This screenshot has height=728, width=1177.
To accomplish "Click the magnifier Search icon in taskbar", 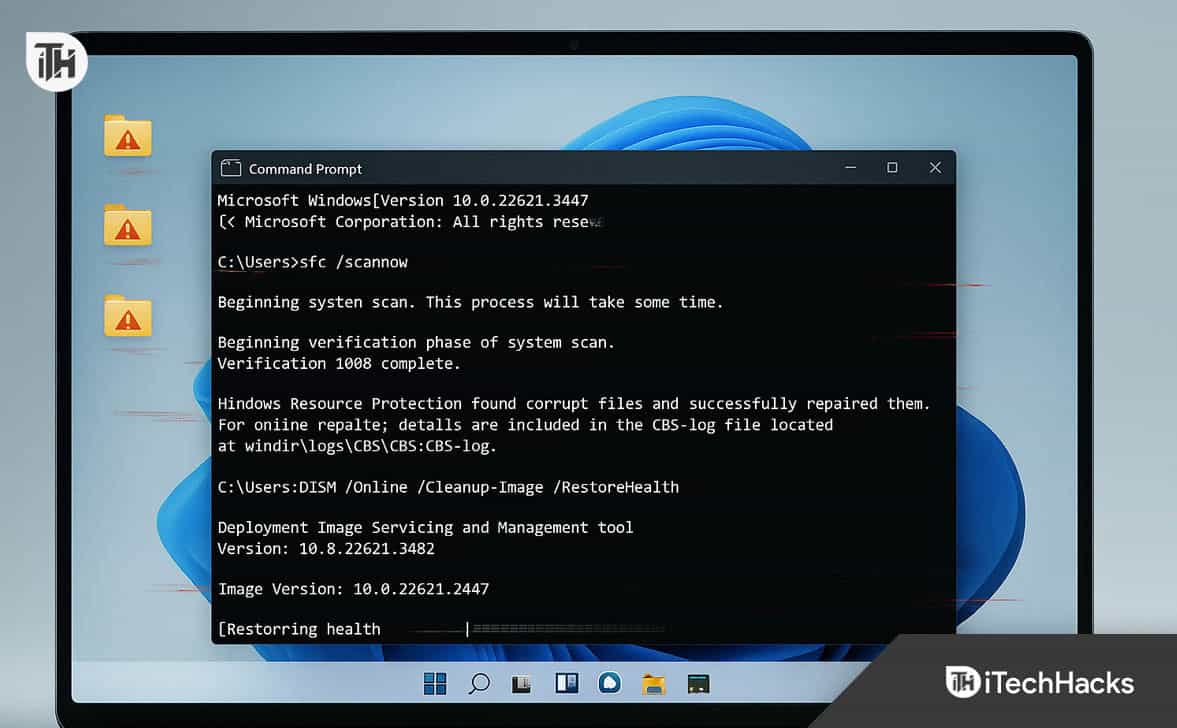I will 479,683.
